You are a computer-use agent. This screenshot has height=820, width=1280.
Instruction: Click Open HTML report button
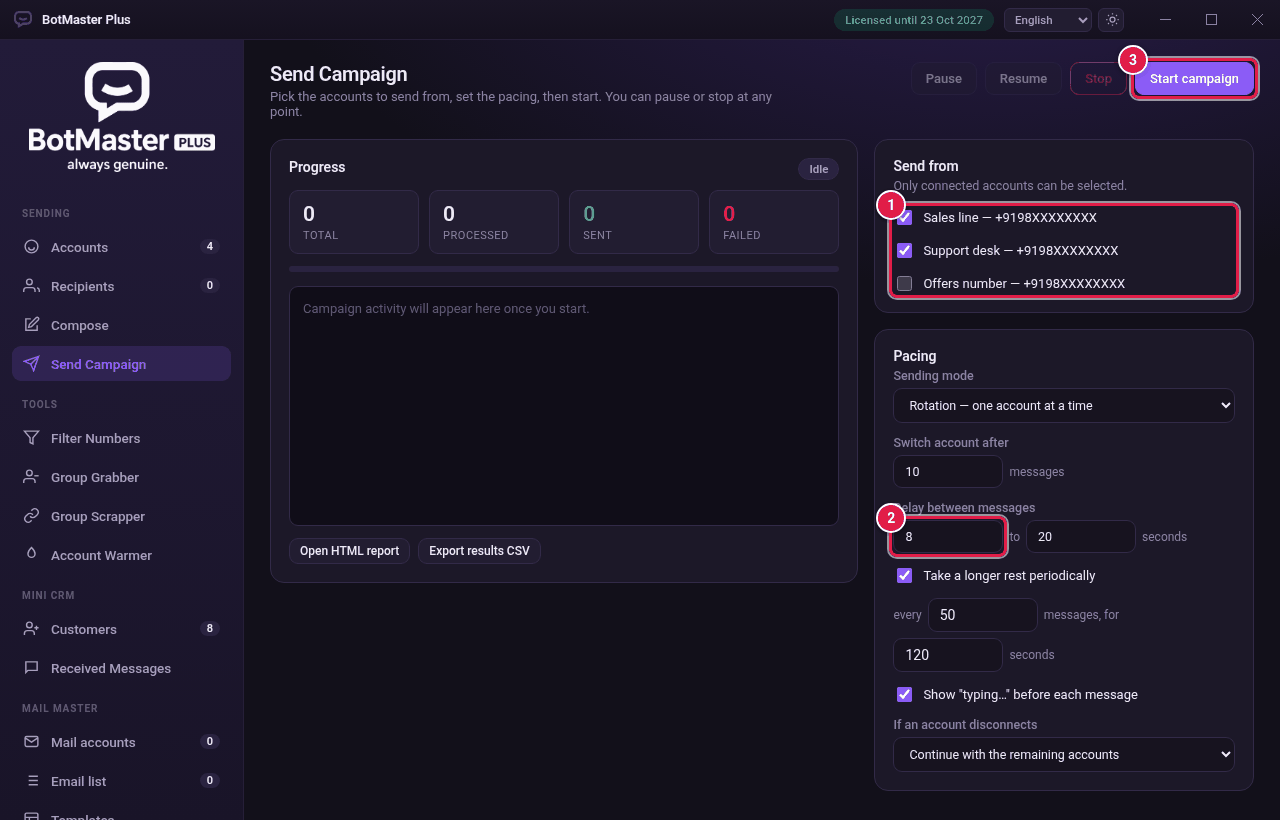coord(349,551)
